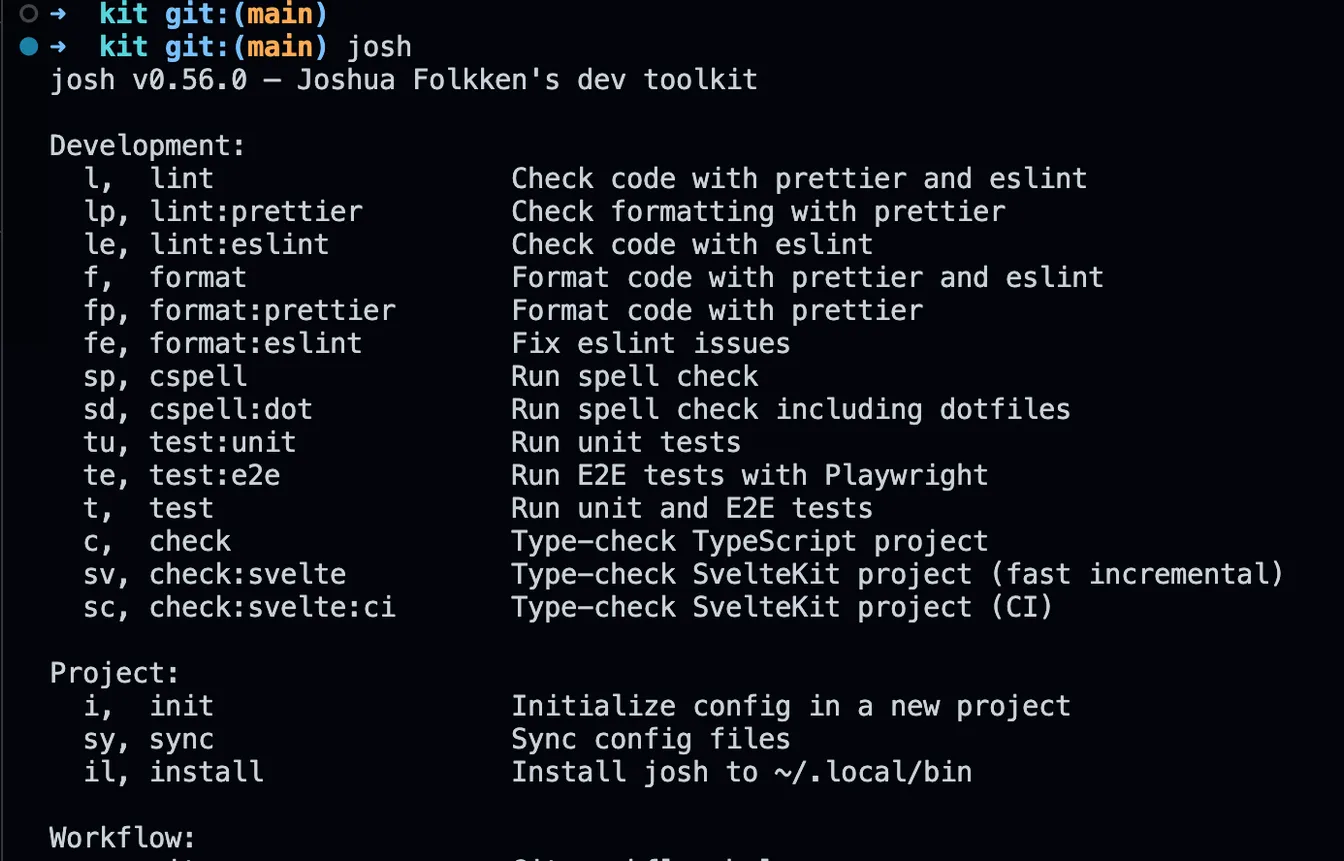This screenshot has width=1344, height=861.
Task: Click the "Workflow:" section heading
Action: click(x=123, y=838)
